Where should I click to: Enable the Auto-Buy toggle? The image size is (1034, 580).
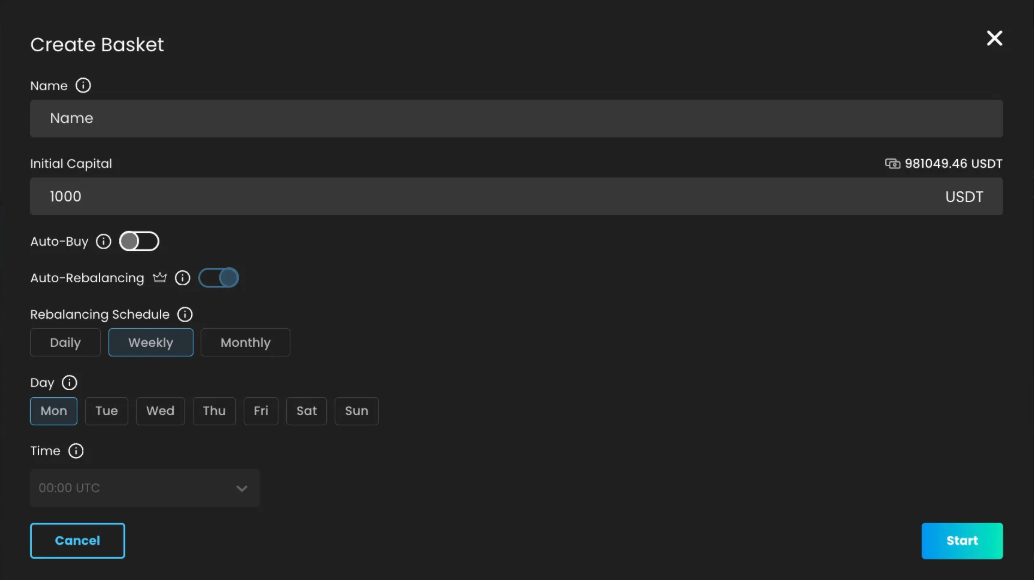point(139,241)
